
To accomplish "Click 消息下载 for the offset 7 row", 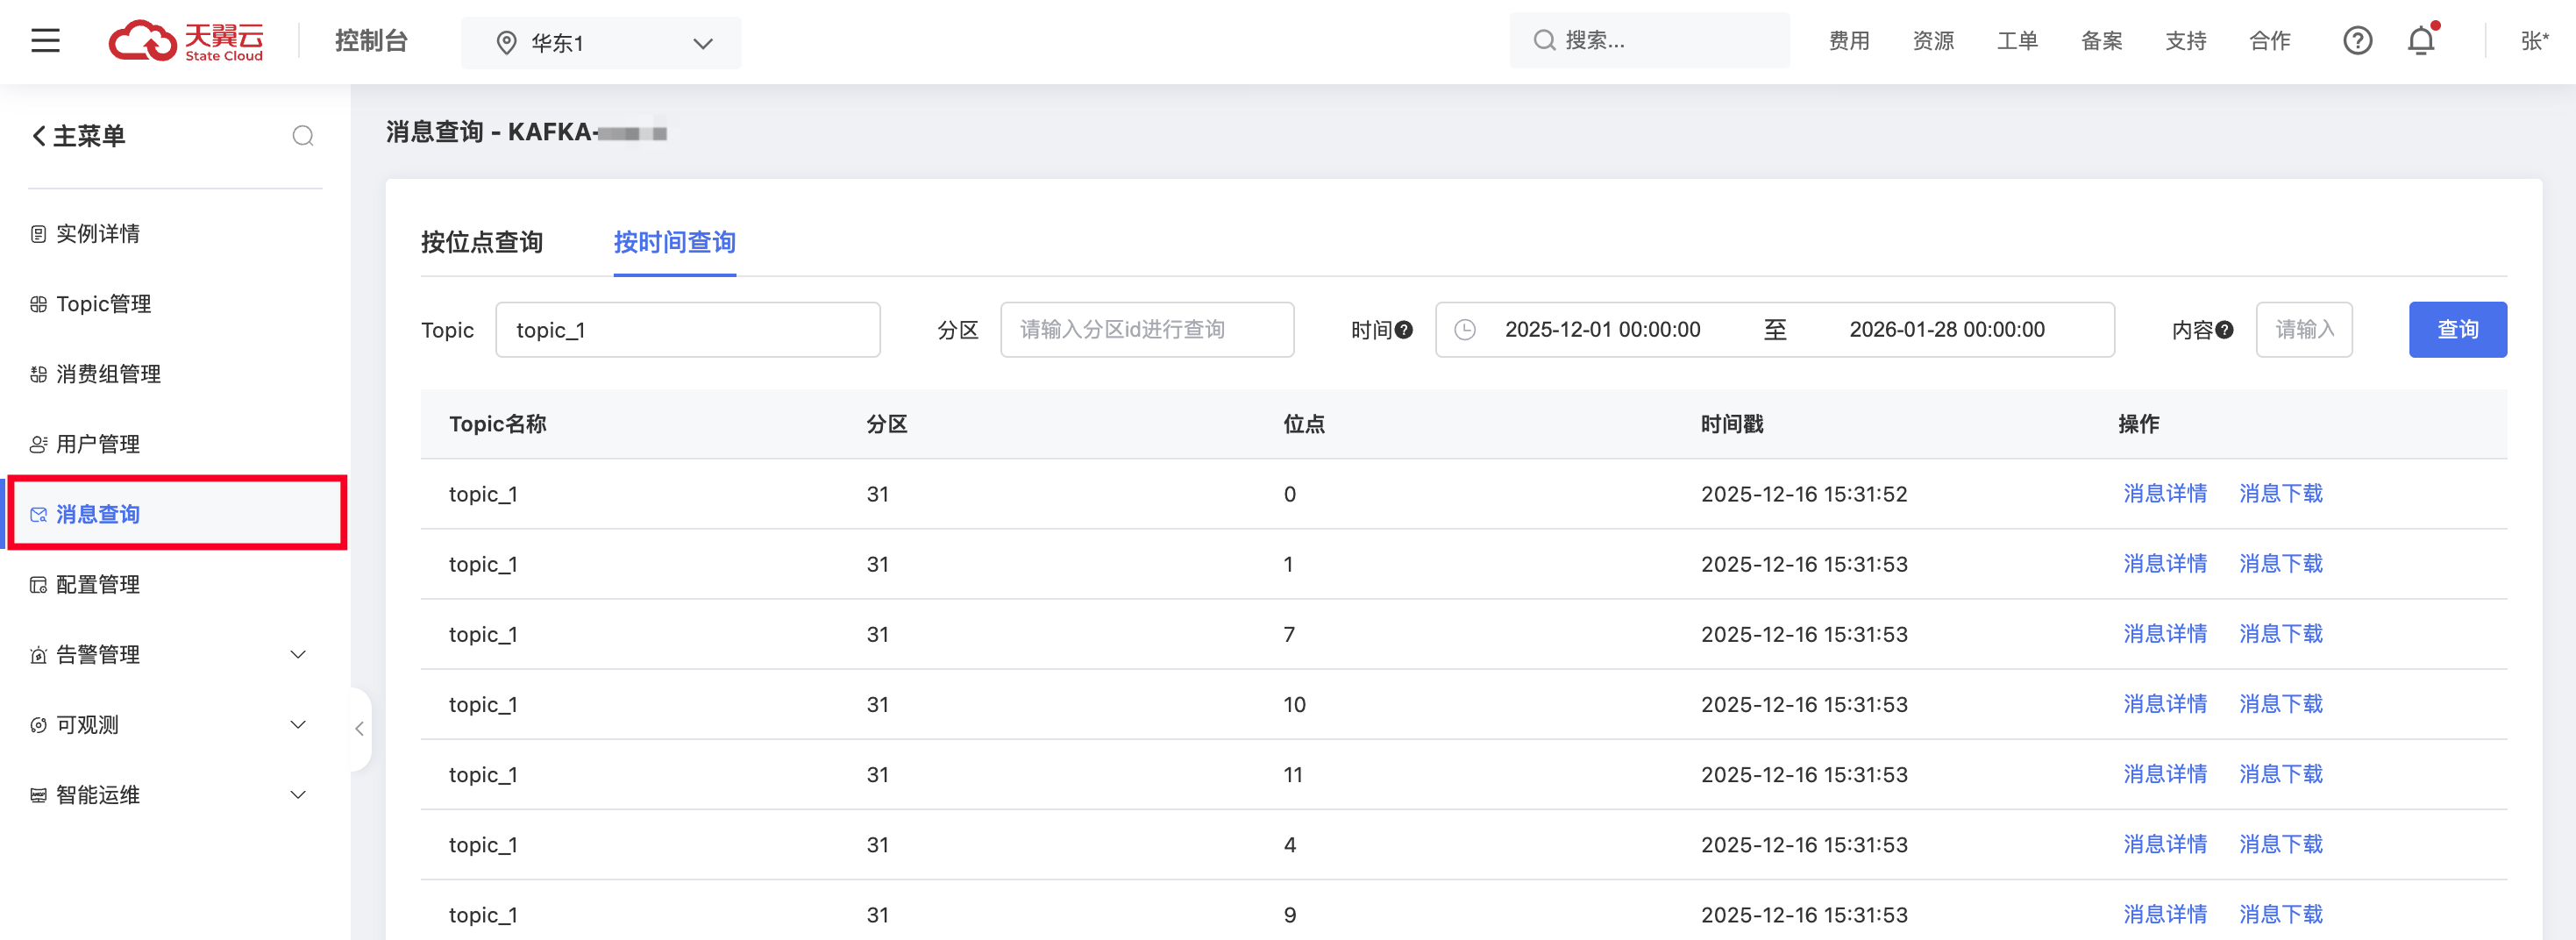I will (2280, 634).
